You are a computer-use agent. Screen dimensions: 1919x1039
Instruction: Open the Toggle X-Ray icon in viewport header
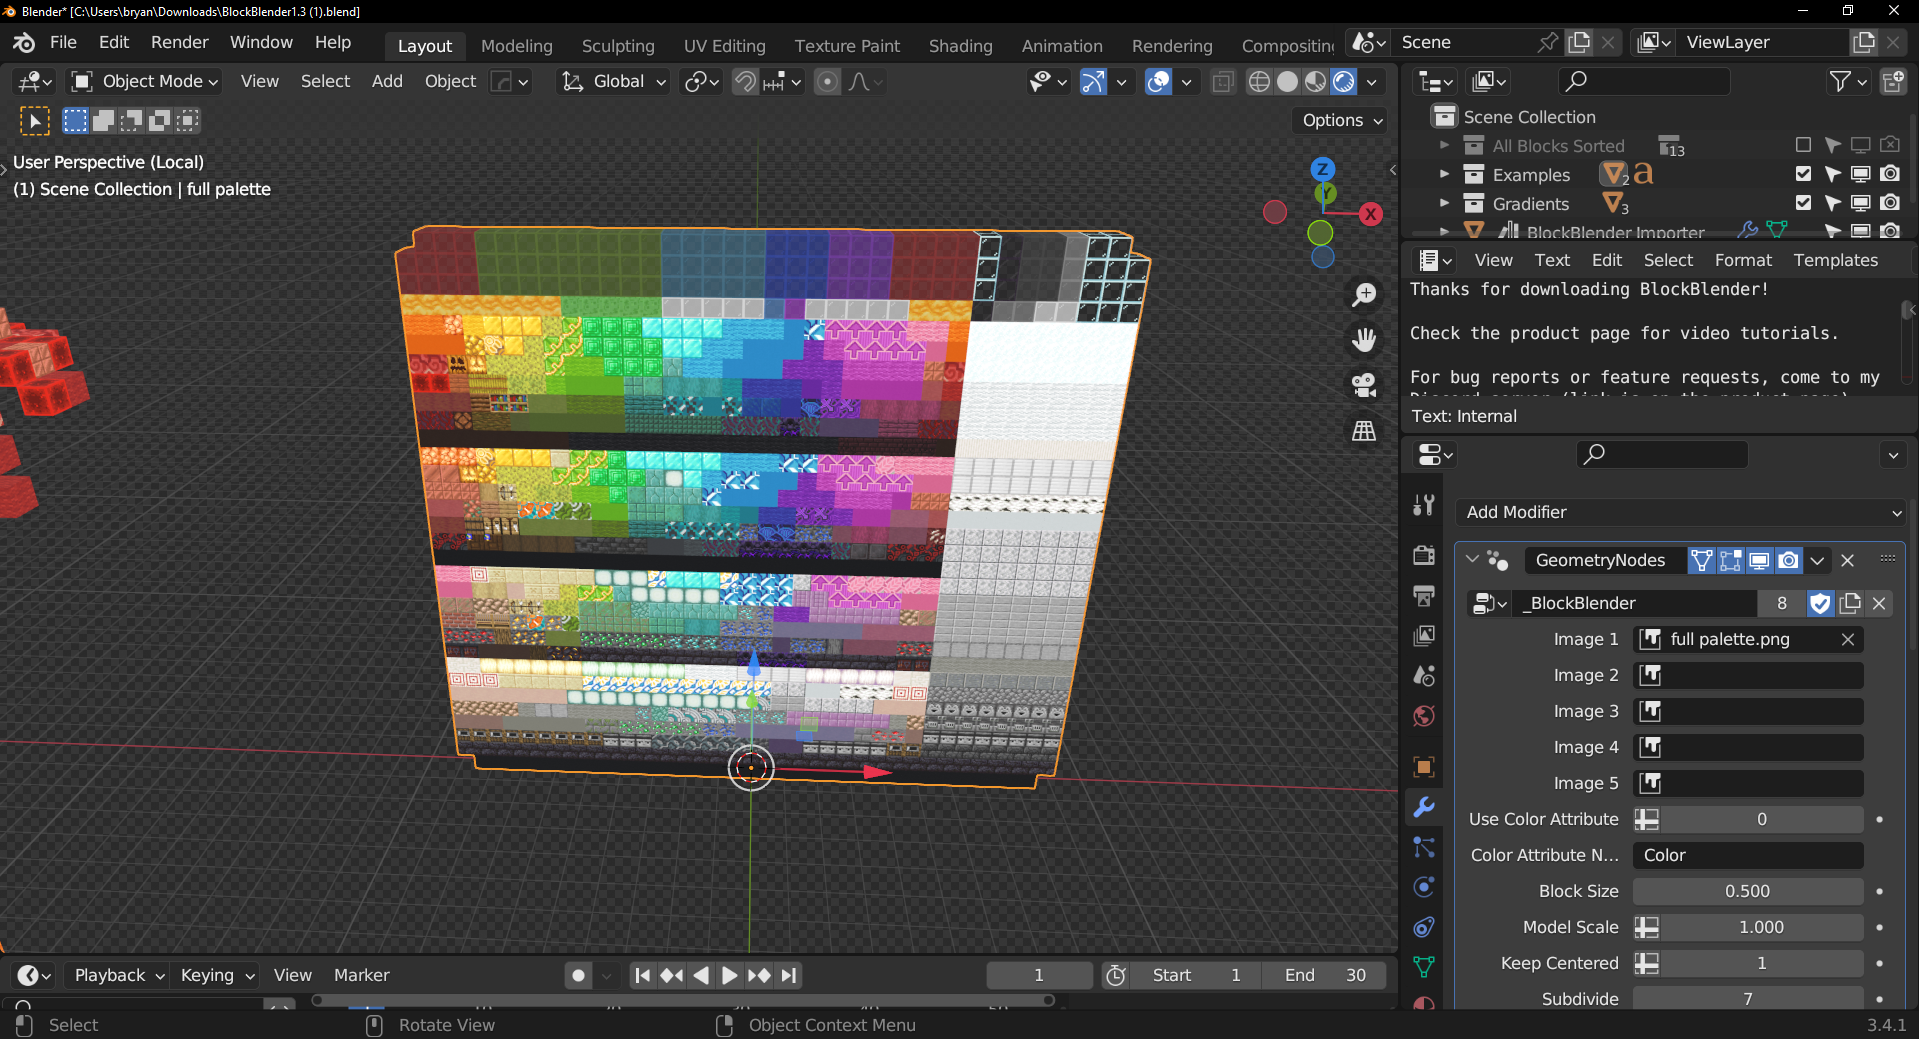tap(1222, 81)
